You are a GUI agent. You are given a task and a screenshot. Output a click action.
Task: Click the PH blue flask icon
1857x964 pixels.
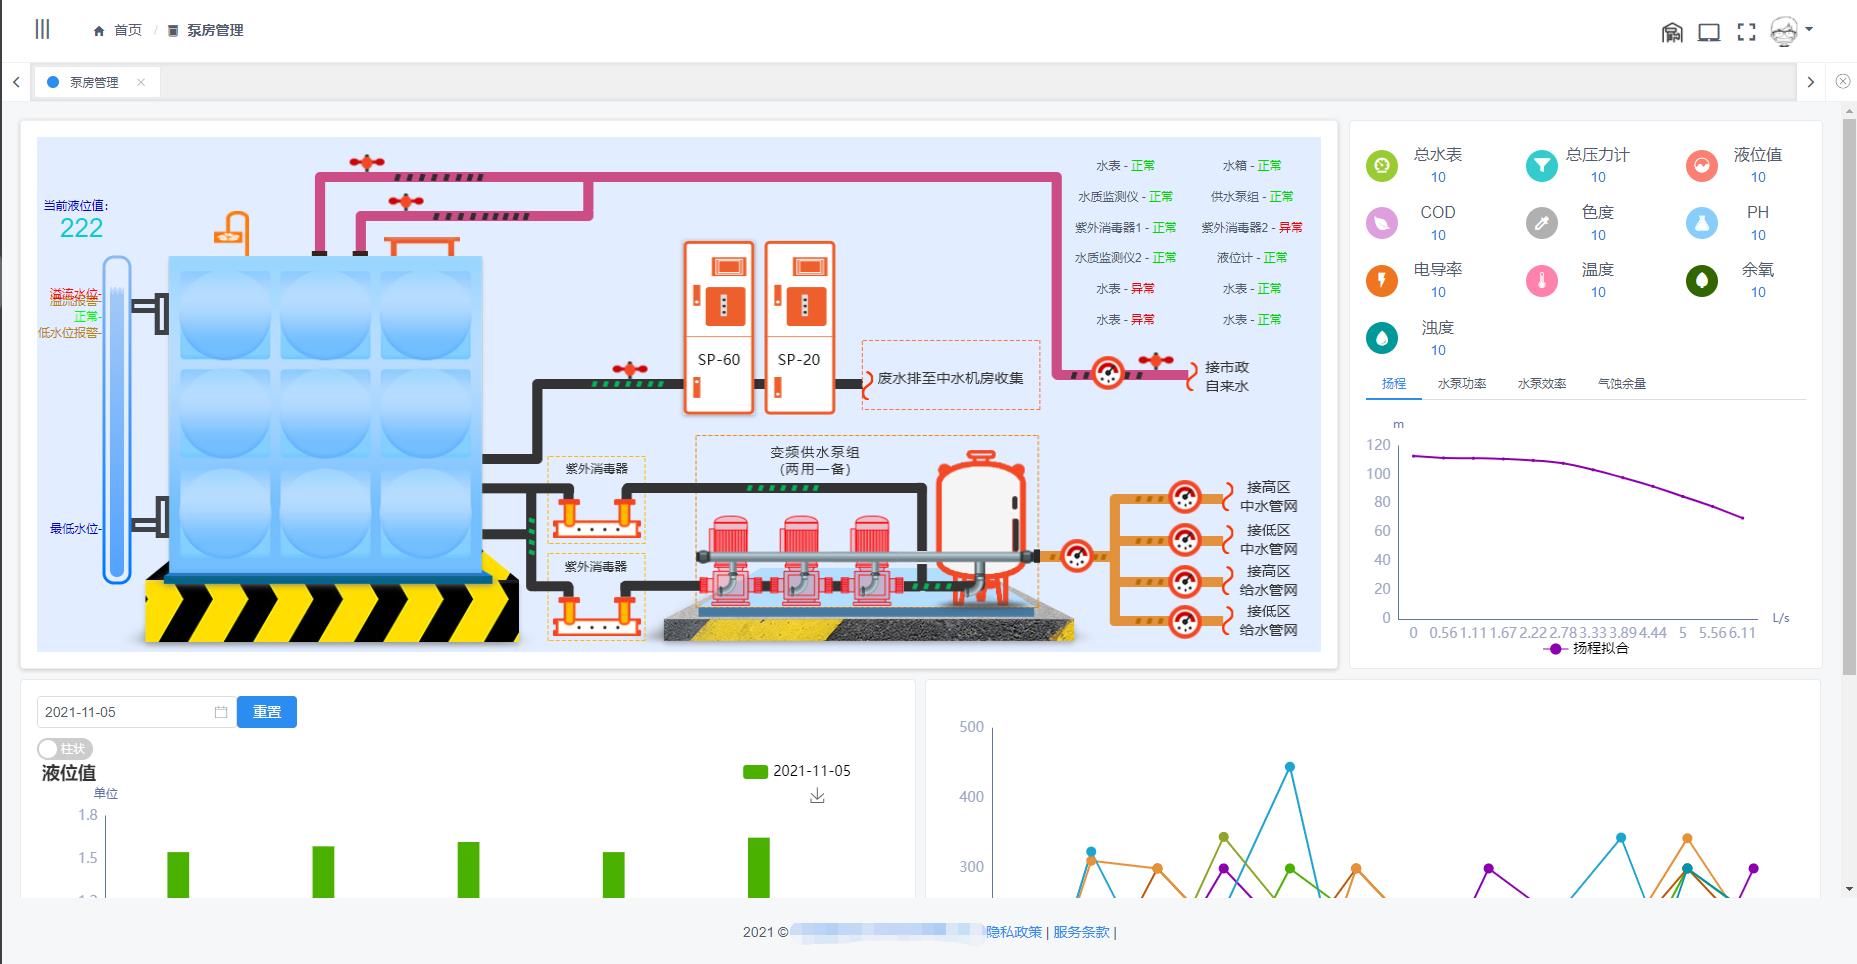coord(1702,223)
